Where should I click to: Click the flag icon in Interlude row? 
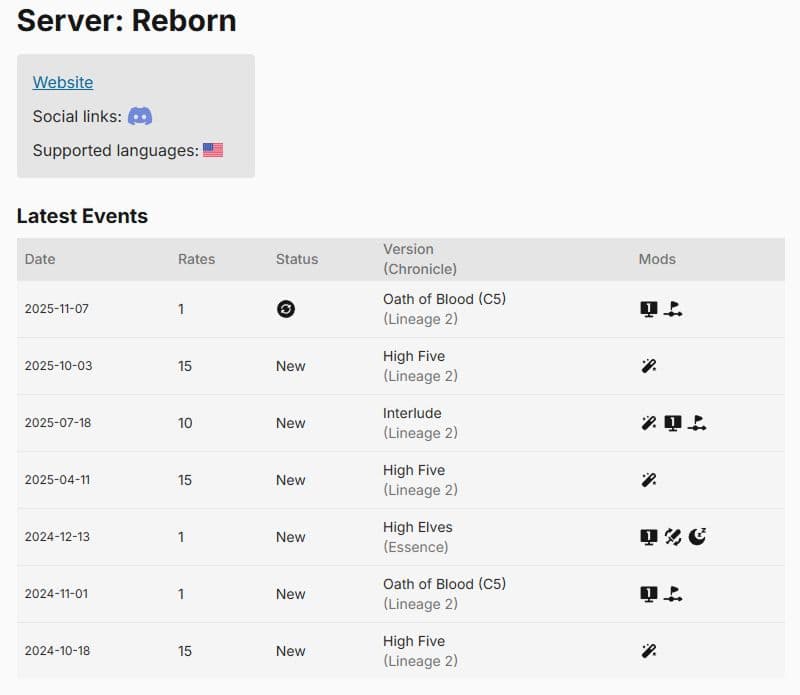[697, 423]
